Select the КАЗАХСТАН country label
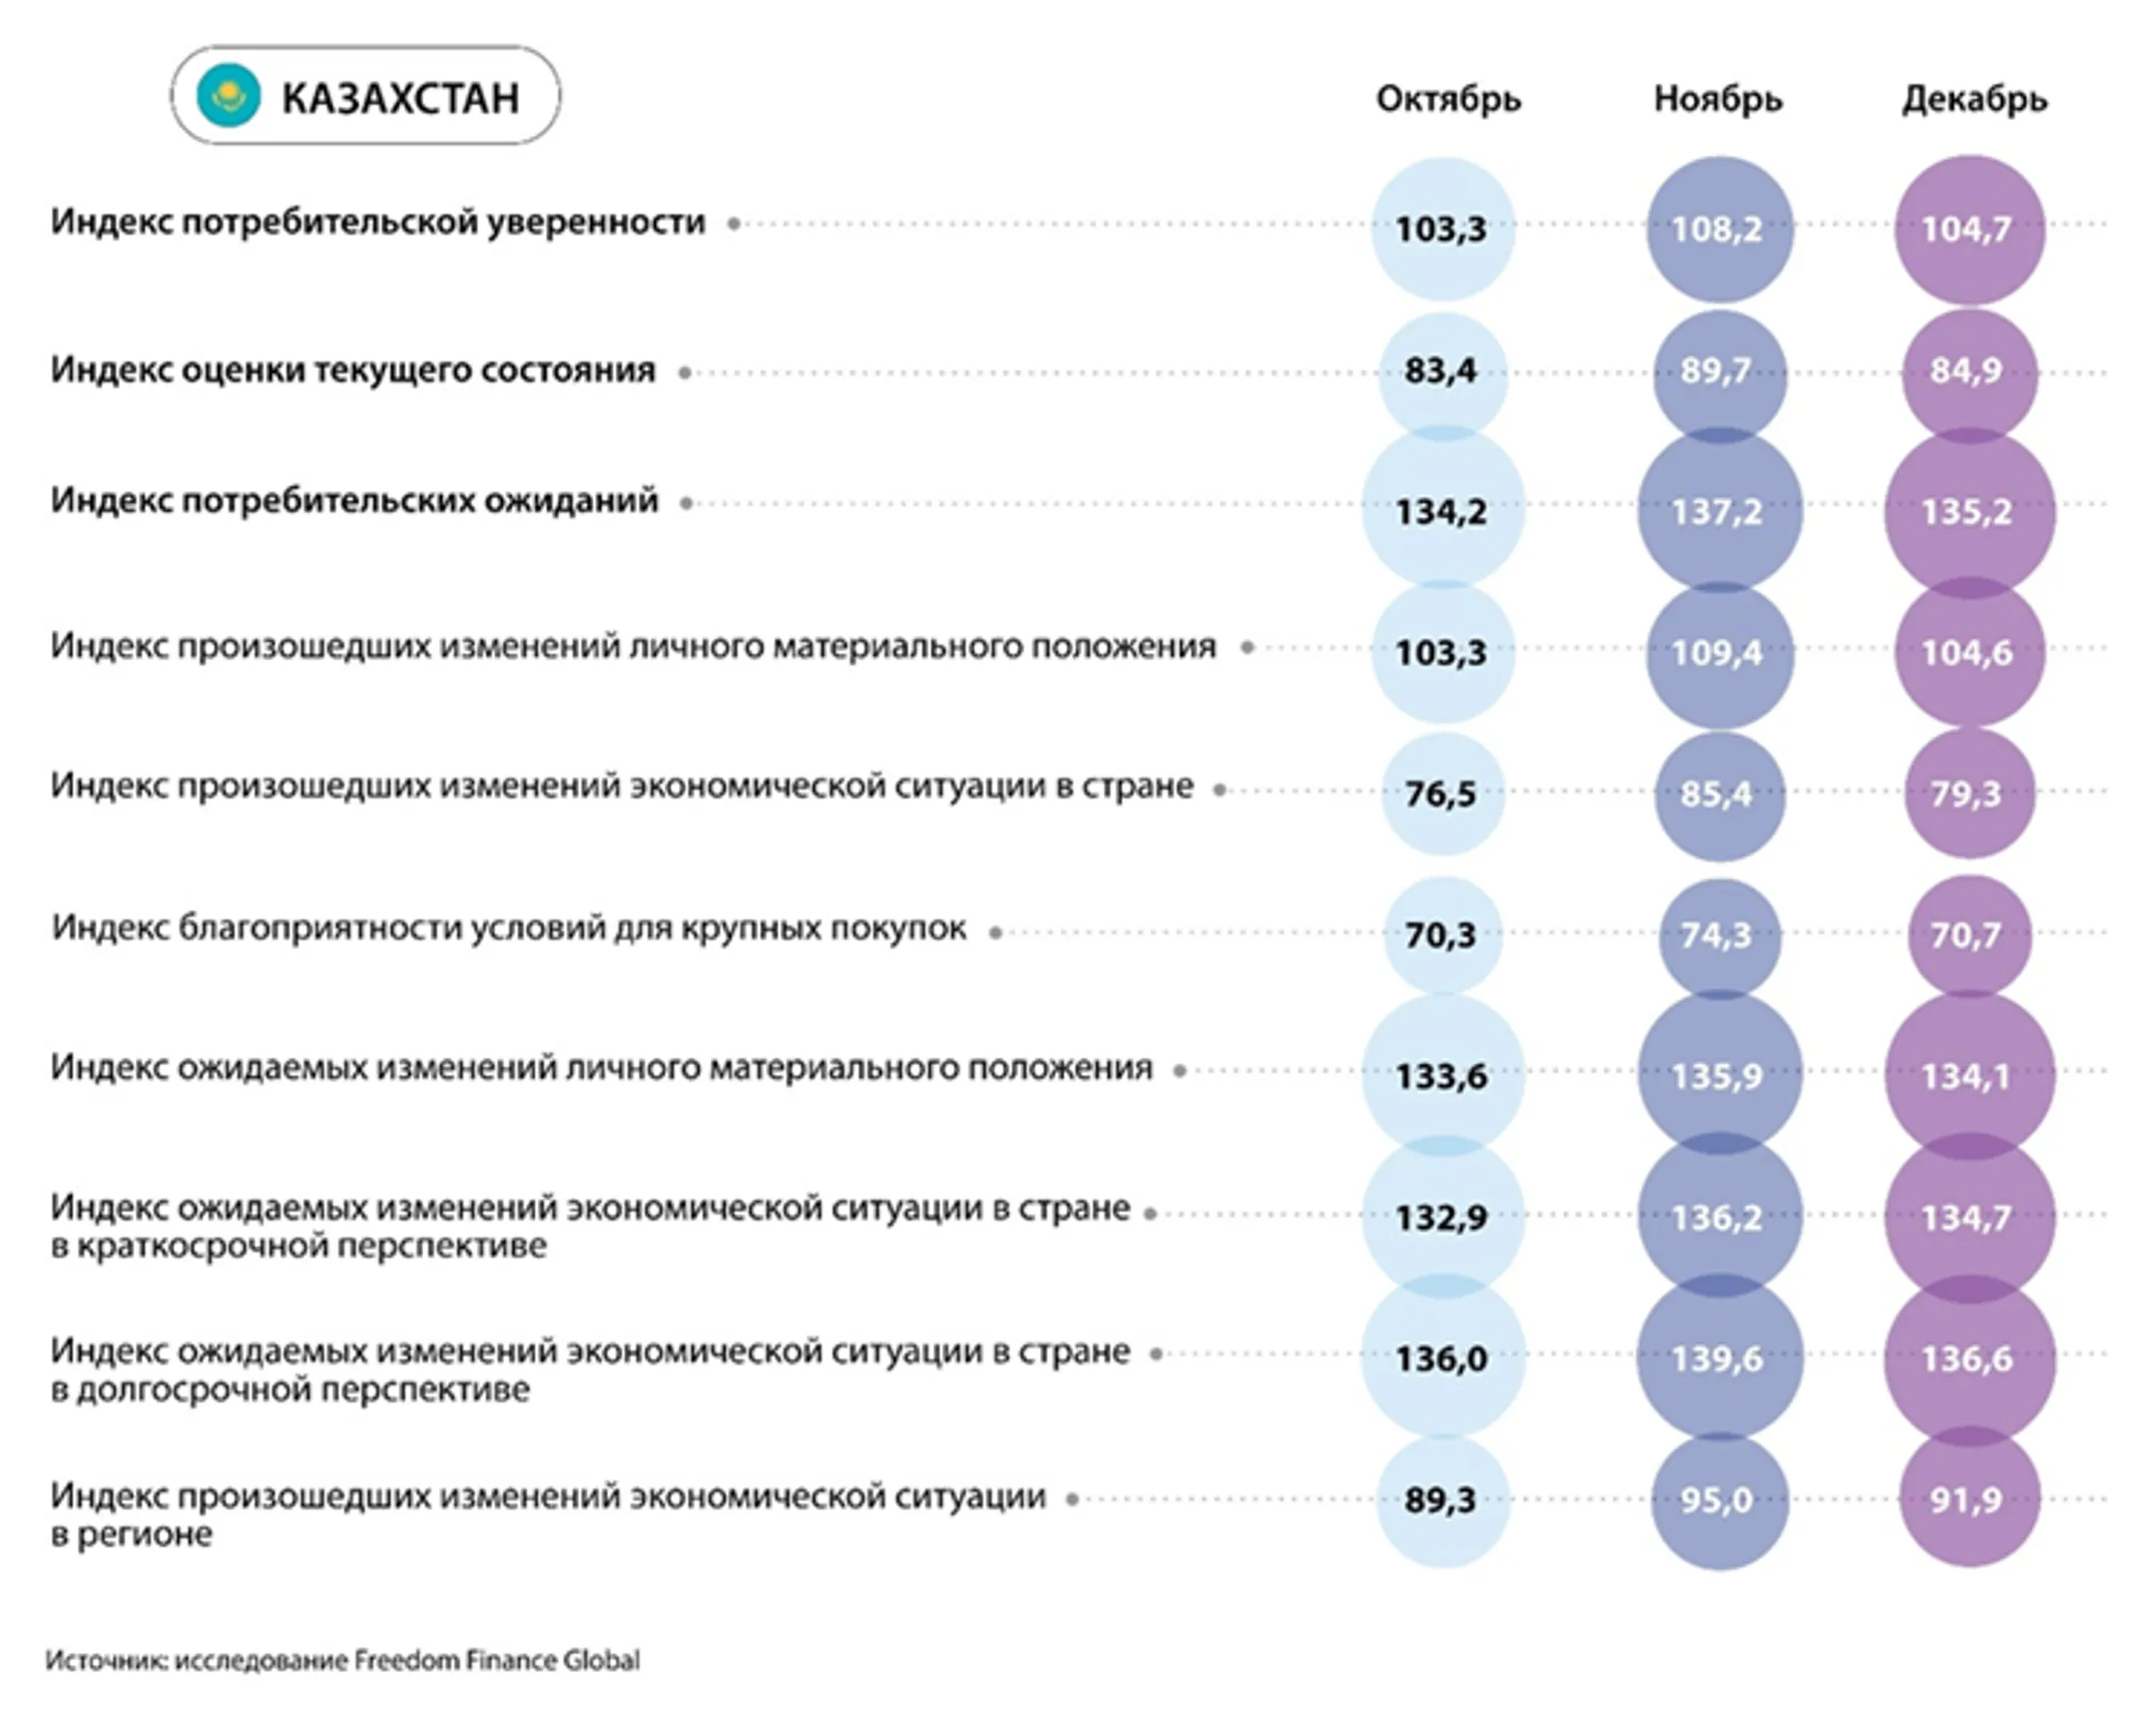The width and height of the screenshot is (2156, 1711). tap(400, 98)
